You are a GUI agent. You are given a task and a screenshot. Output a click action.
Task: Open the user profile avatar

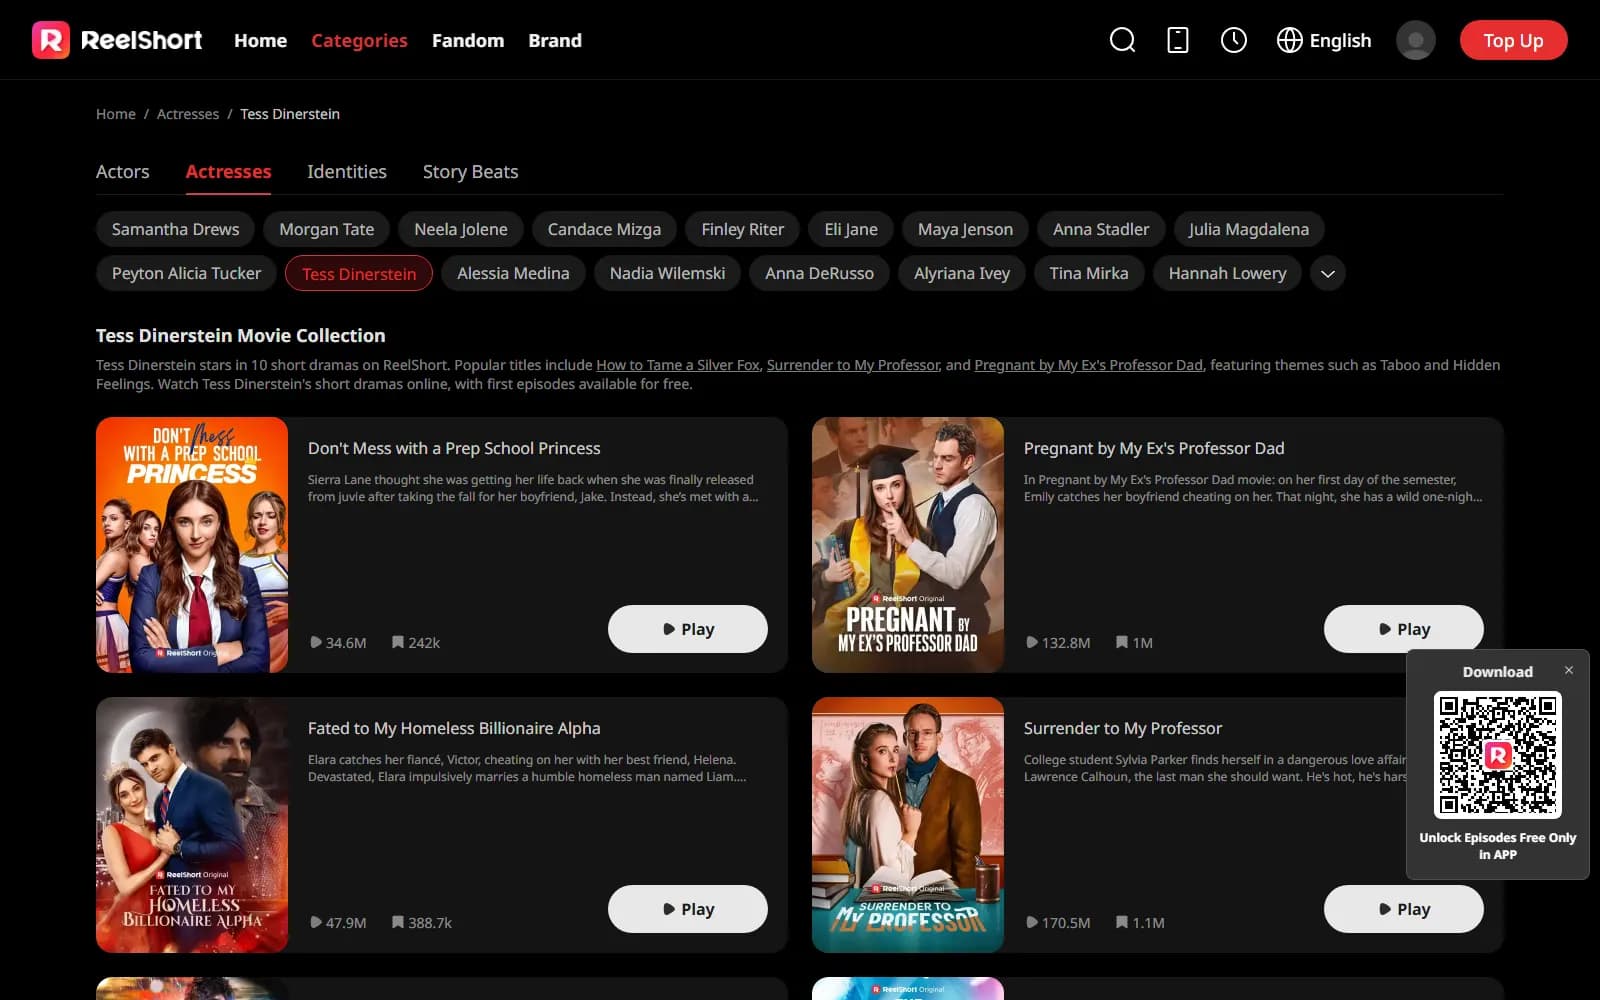click(x=1415, y=40)
